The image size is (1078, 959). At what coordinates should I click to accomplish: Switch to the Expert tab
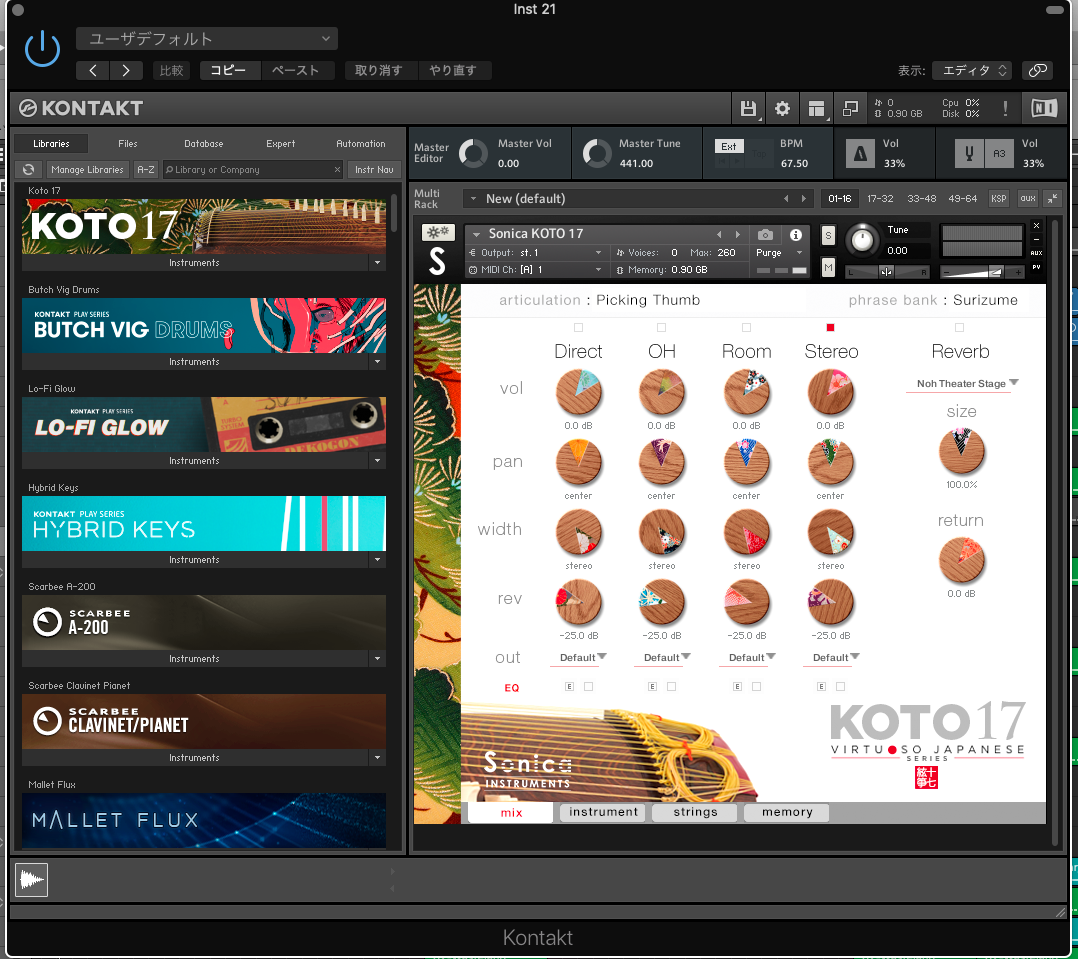click(280, 144)
